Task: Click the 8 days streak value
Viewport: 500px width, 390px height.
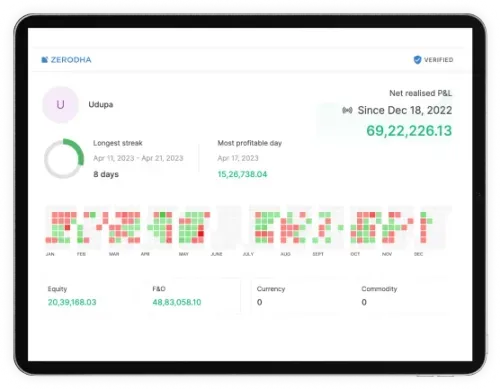Action: click(x=106, y=174)
